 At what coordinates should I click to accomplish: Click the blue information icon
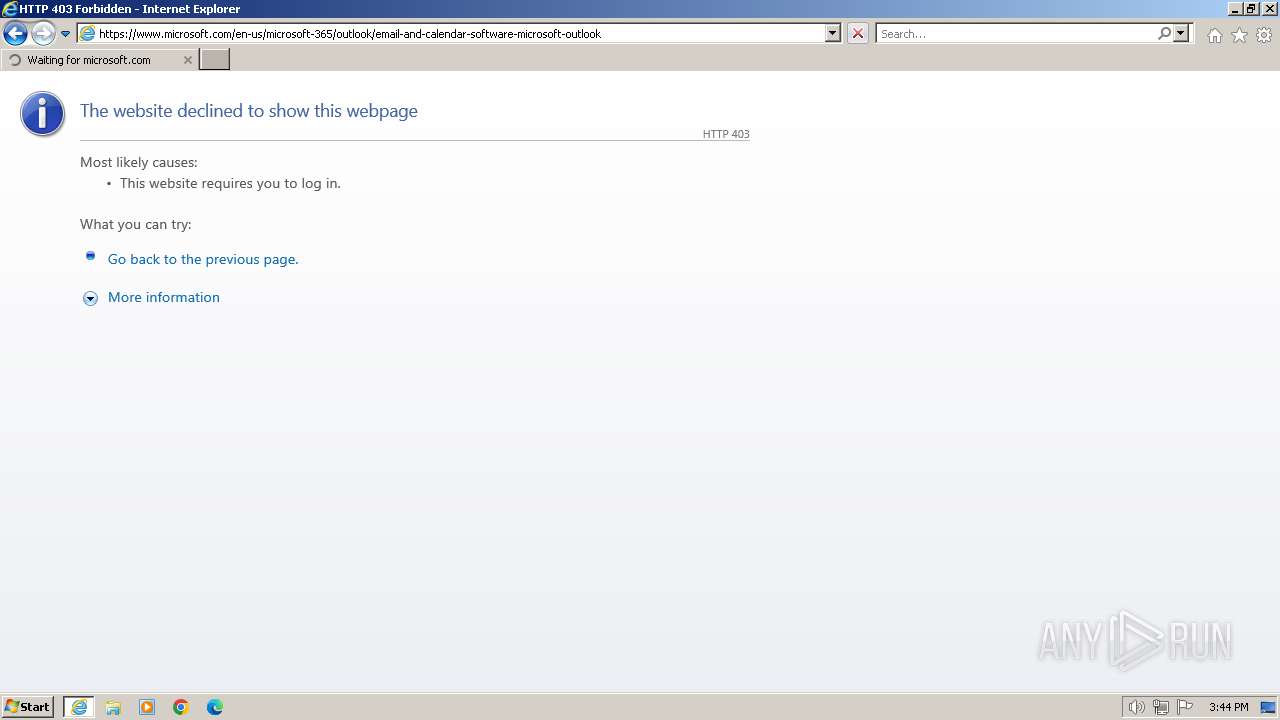point(42,114)
